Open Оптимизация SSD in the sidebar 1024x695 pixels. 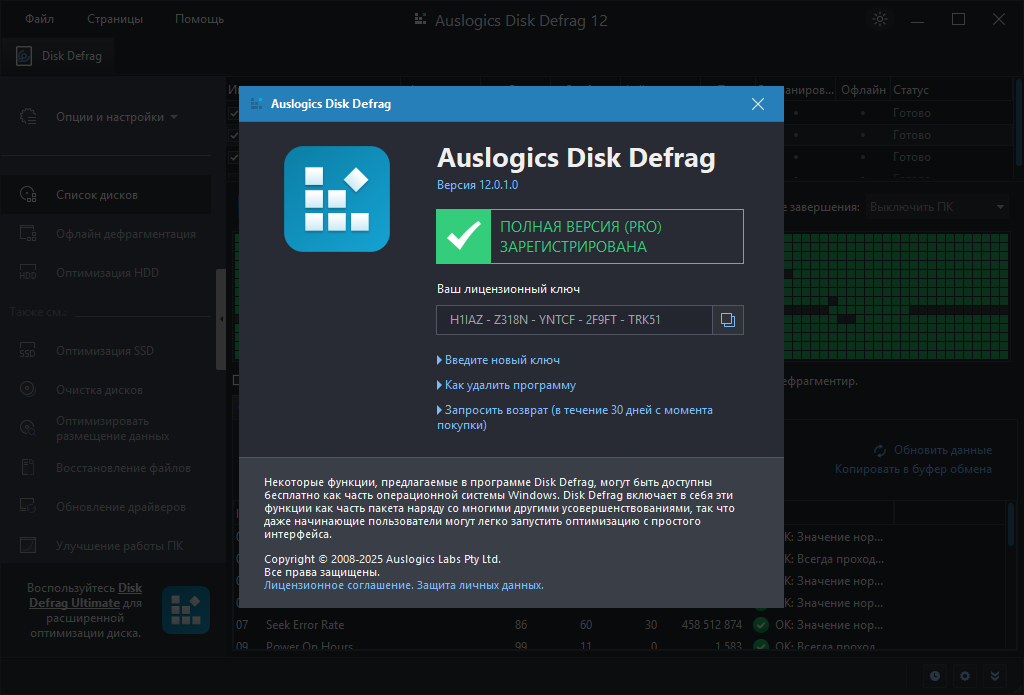106,351
